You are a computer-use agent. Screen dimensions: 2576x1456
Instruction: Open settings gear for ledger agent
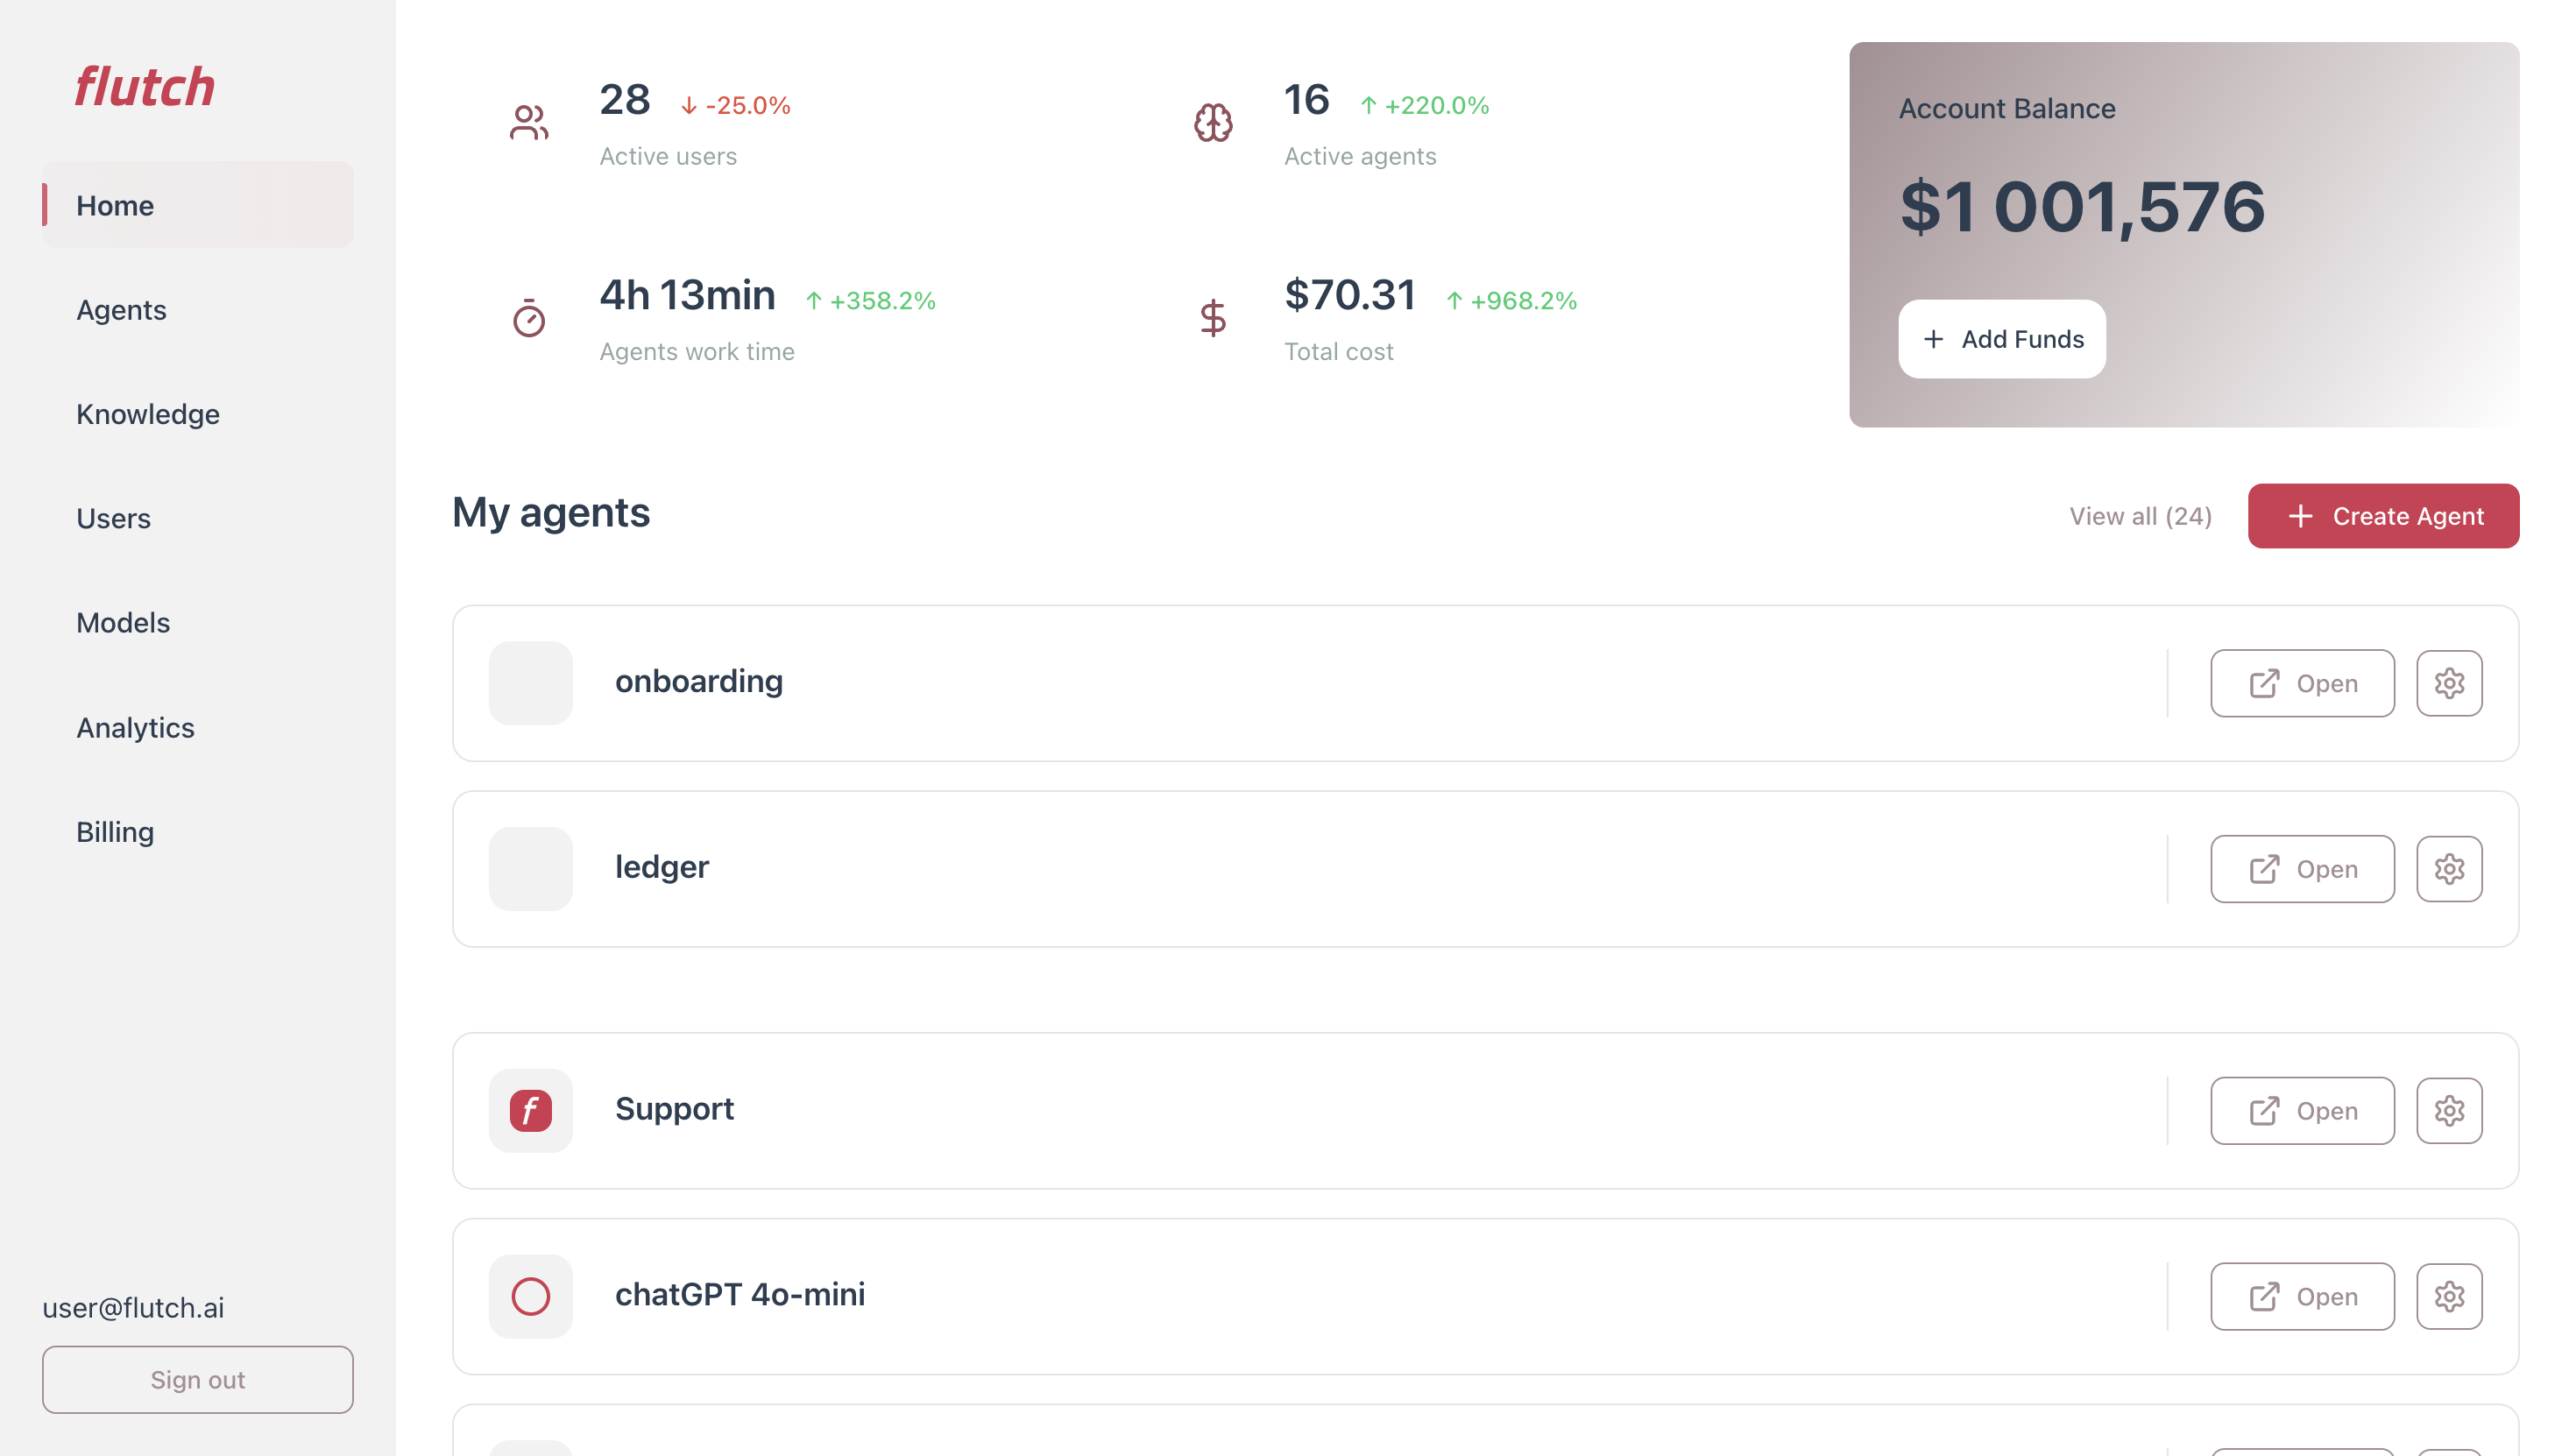click(2448, 869)
